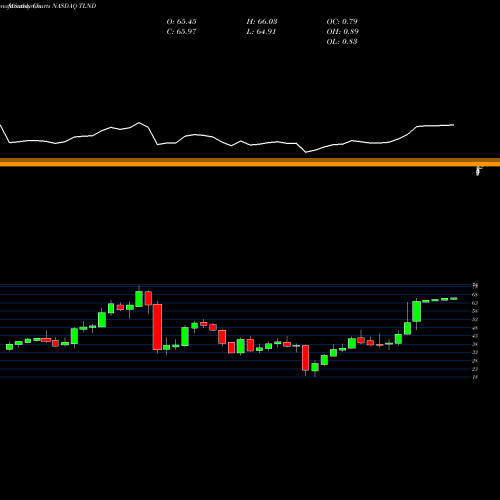Click the tall green candle at the peak
500x500 pixels.
coord(139,299)
